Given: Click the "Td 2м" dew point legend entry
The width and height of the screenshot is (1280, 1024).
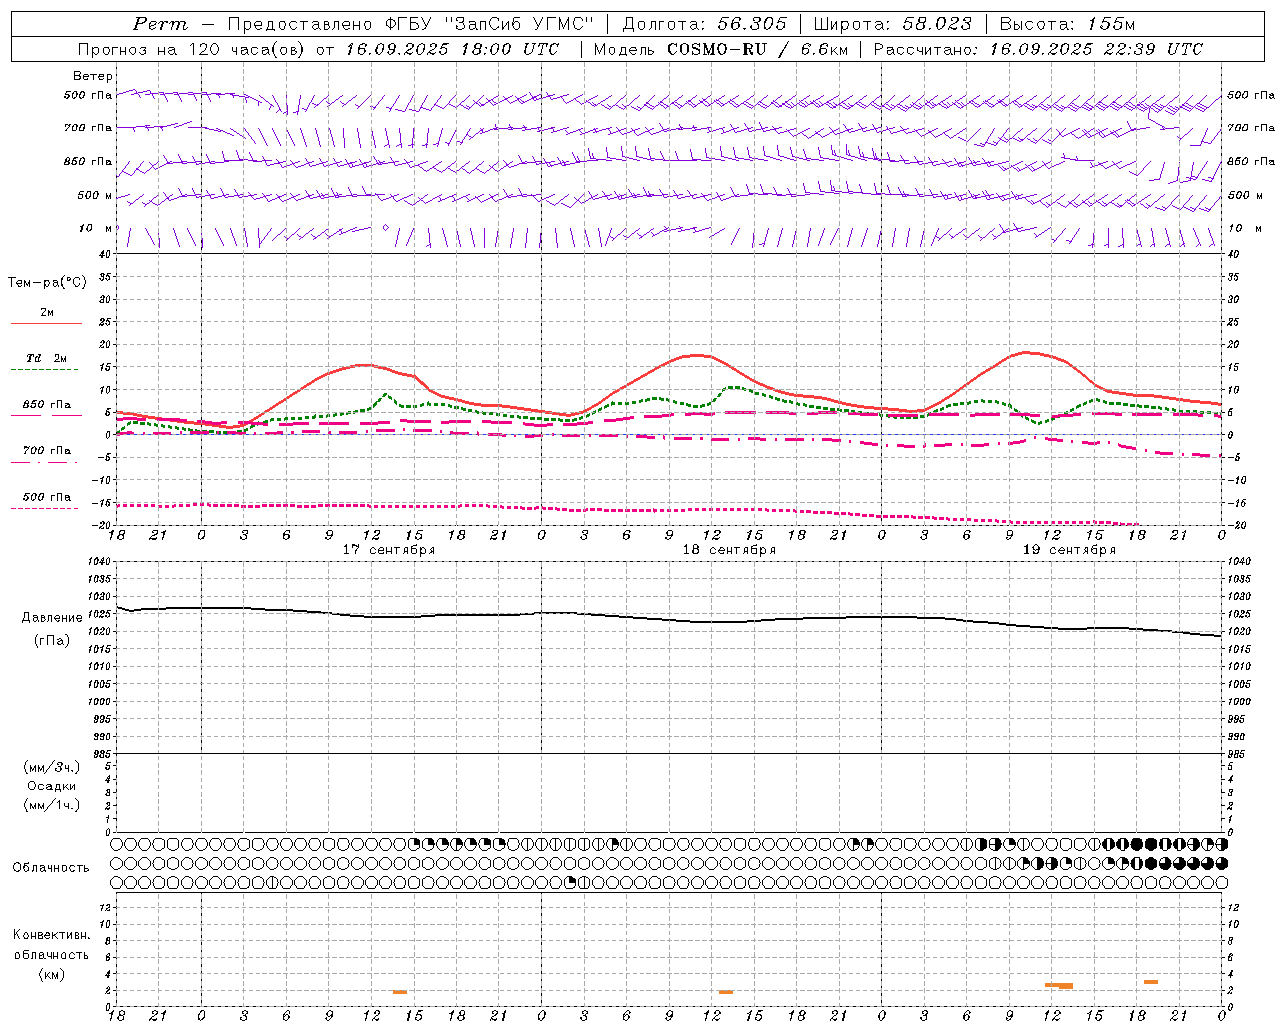Looking at the screenshot, I should [47, 358].
